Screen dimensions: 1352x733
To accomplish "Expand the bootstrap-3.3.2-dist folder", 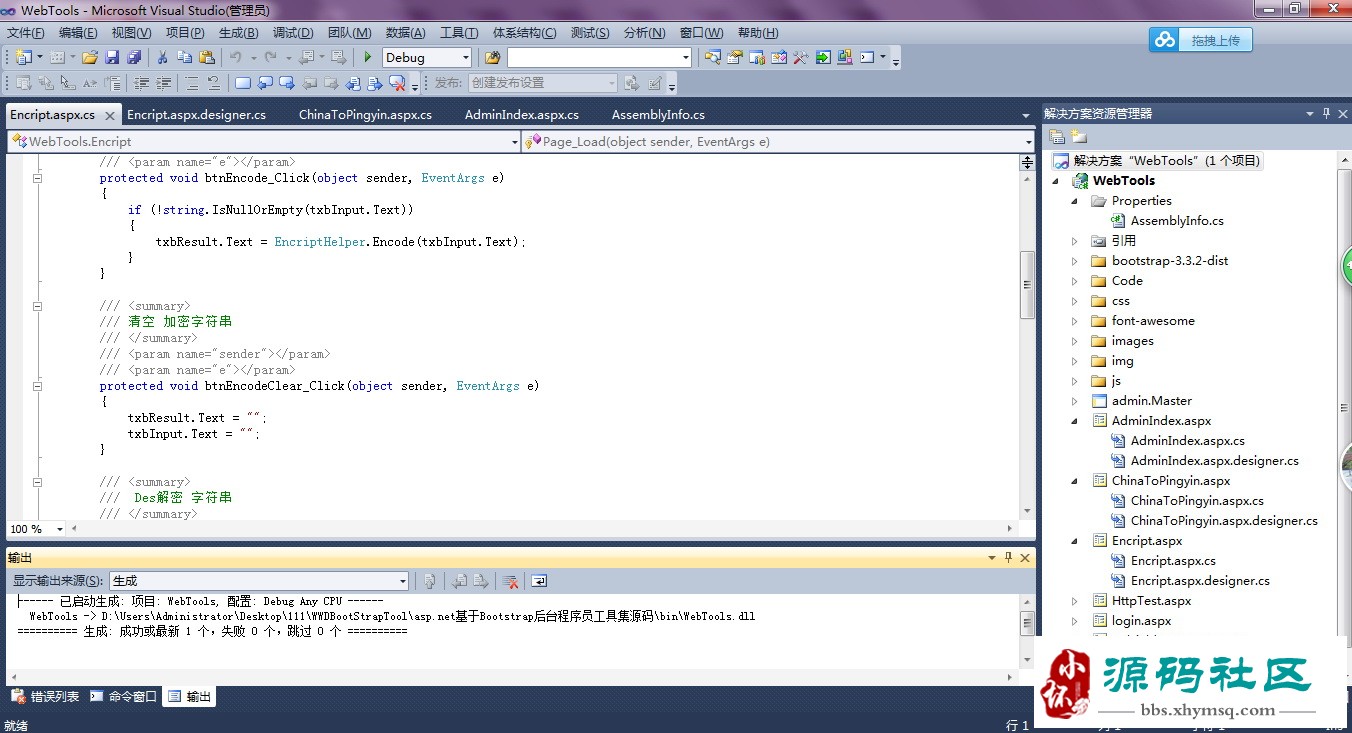I will pyautogui.click(x=1075, y=261).
